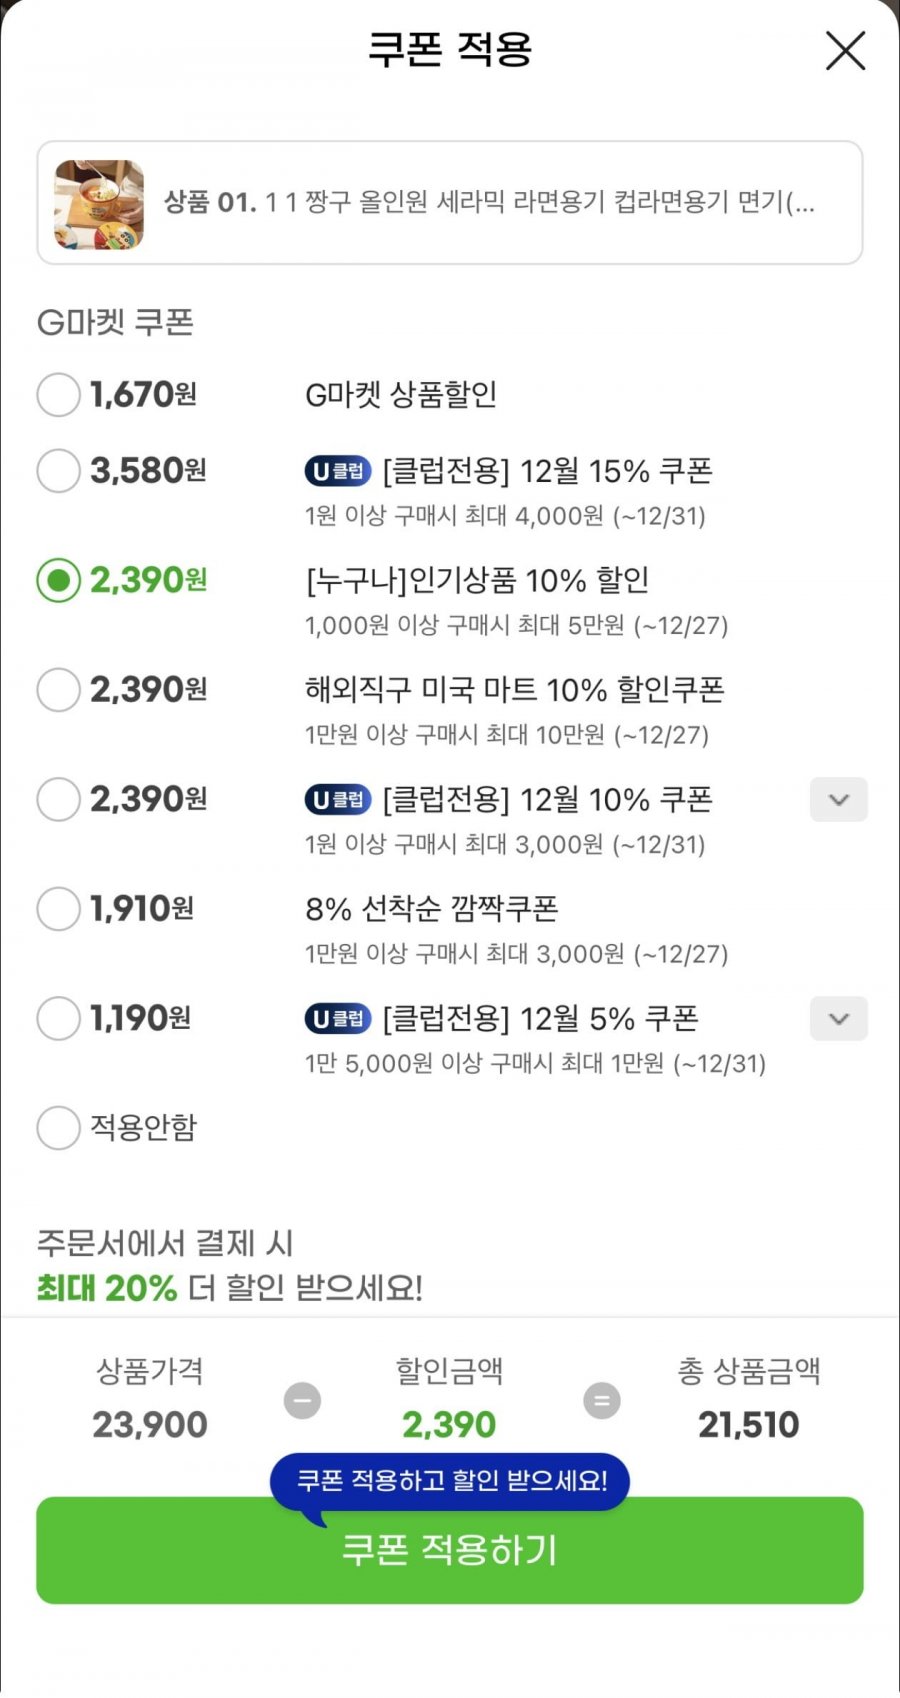Choose the 1,910원 선착순 깜짝쿠폰 radio
Viewport: 900px width, 1698px height.
point(58,909)
